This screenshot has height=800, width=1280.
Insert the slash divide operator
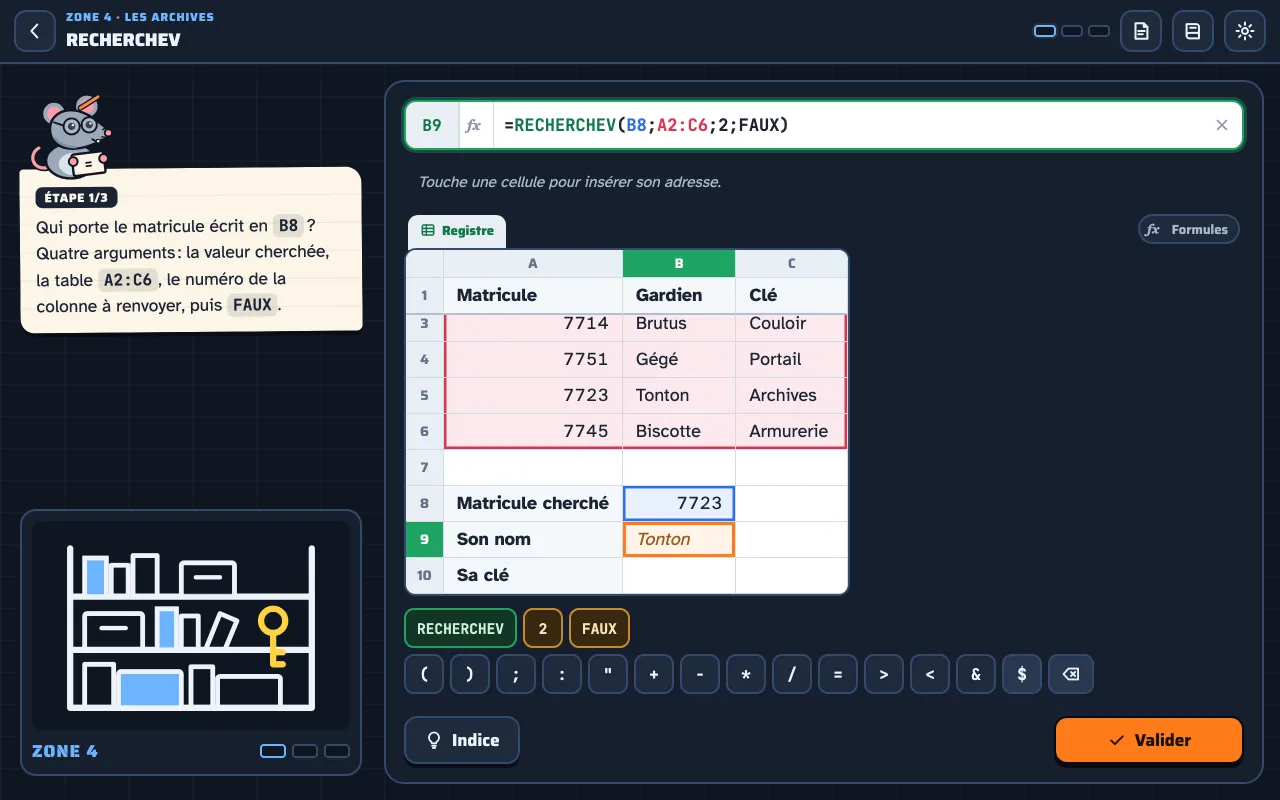[792, 674]
